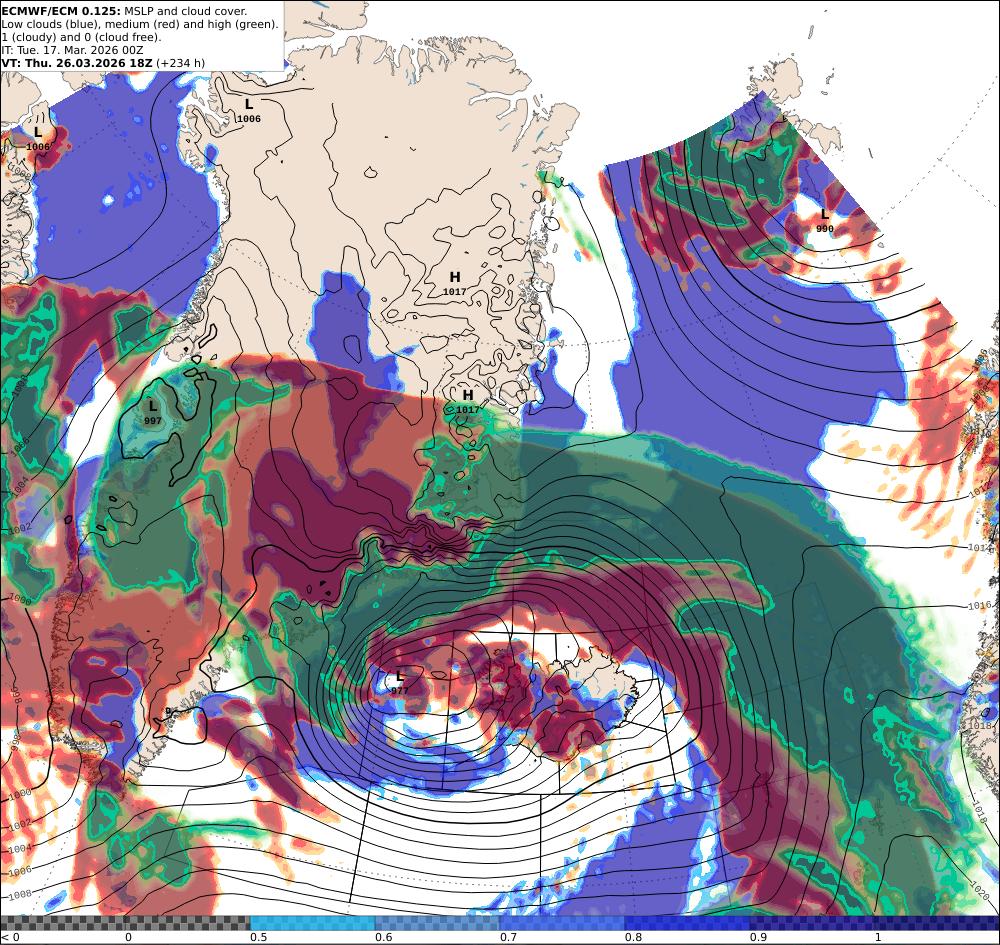Click the '(+234 h)' forecast lead time
The height and width of the screenshot is (945, 1000).
(180, 63)
